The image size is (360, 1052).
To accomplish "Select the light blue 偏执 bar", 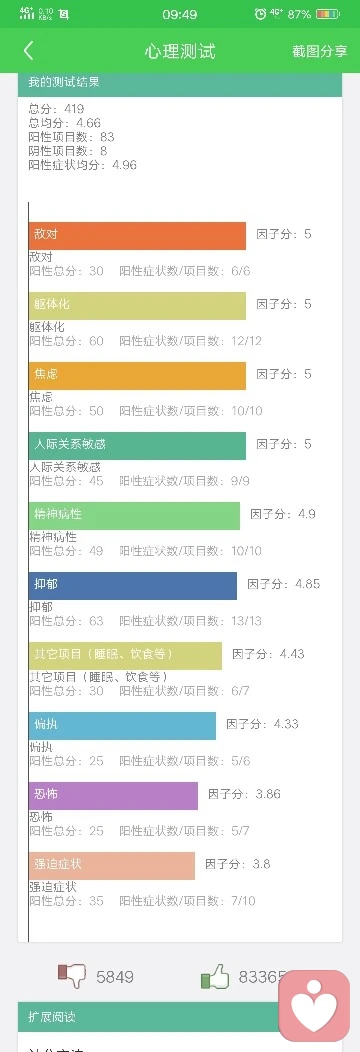I will coord(123,725).
